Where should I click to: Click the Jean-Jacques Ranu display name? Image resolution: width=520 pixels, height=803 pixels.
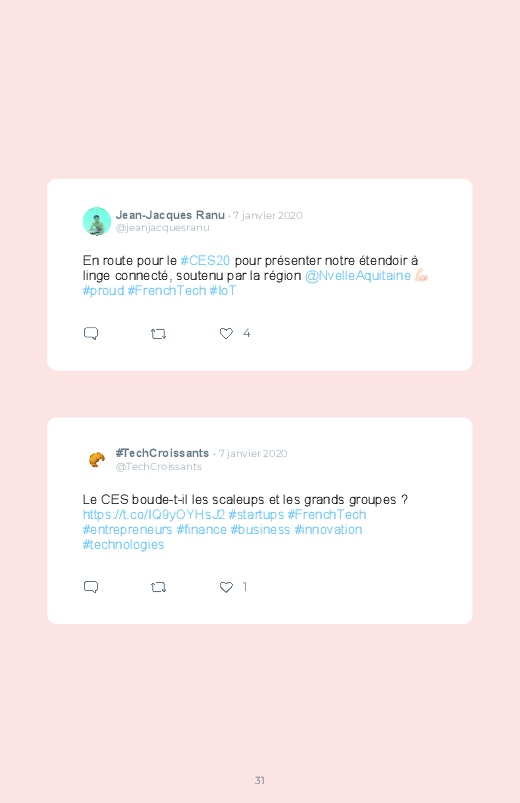pyautogui.click(x=170, y=215)
